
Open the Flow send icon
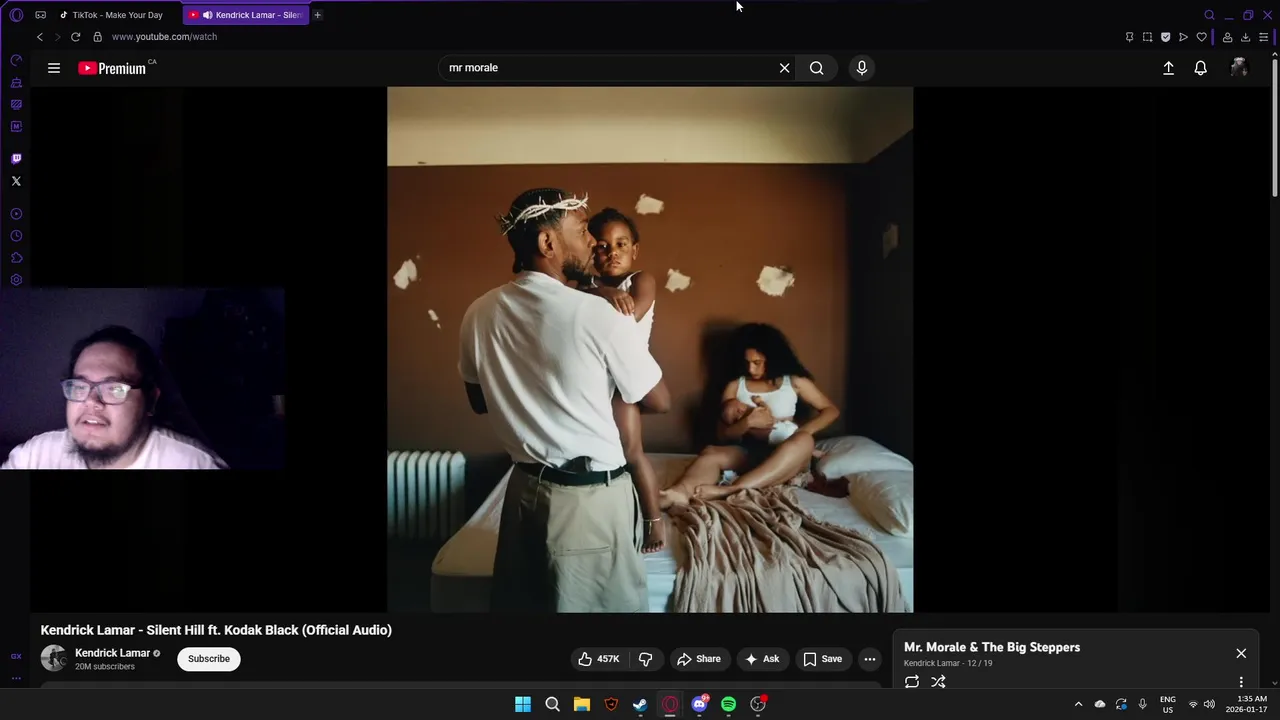coord(1183,37)
